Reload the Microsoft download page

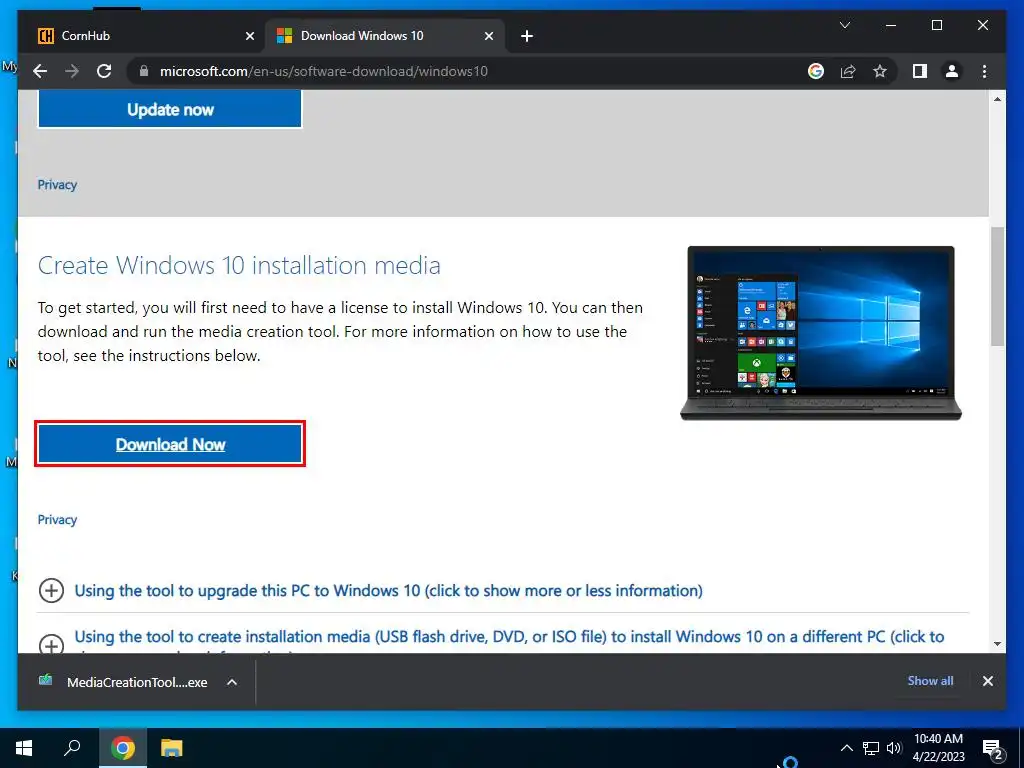(x=104, y=71)
